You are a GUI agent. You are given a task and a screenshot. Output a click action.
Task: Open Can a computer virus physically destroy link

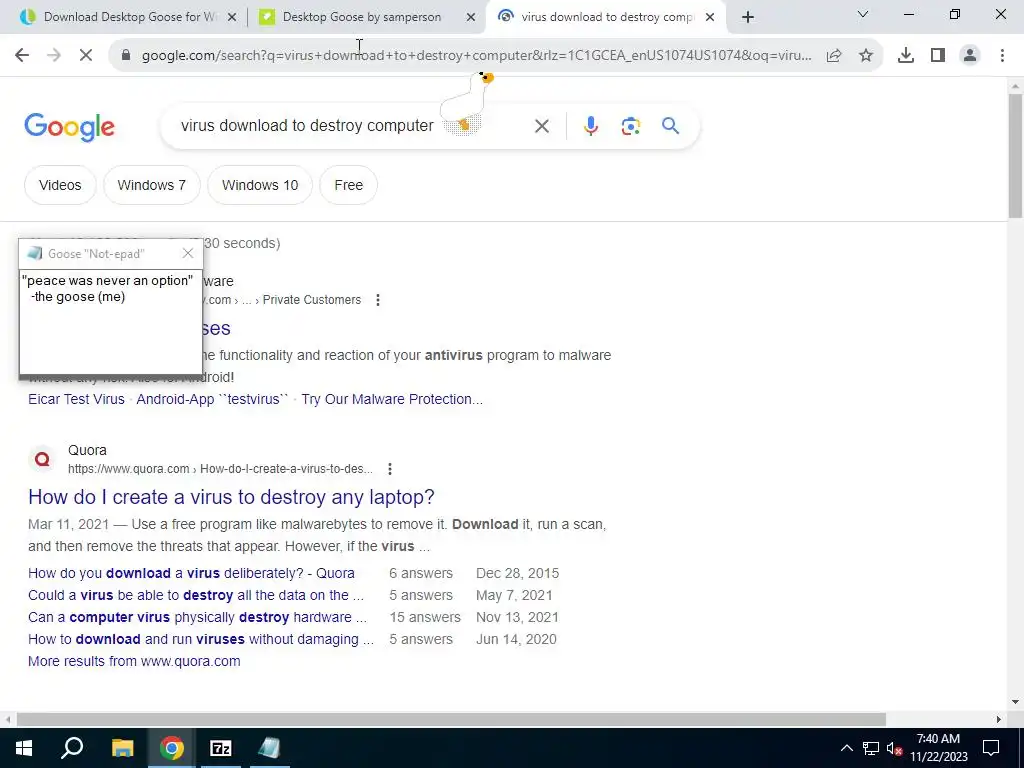pos(197,617)
